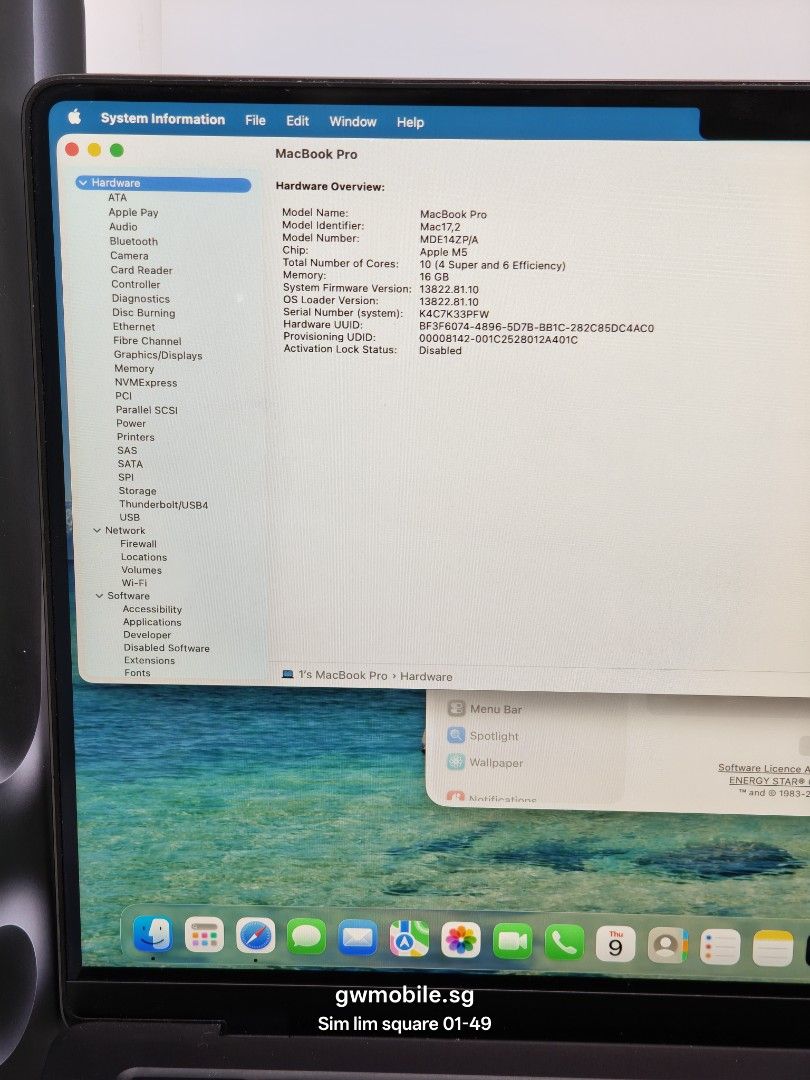Open the Help menu
Screen dimensions: 810x1080
click(x=410, y=122)
